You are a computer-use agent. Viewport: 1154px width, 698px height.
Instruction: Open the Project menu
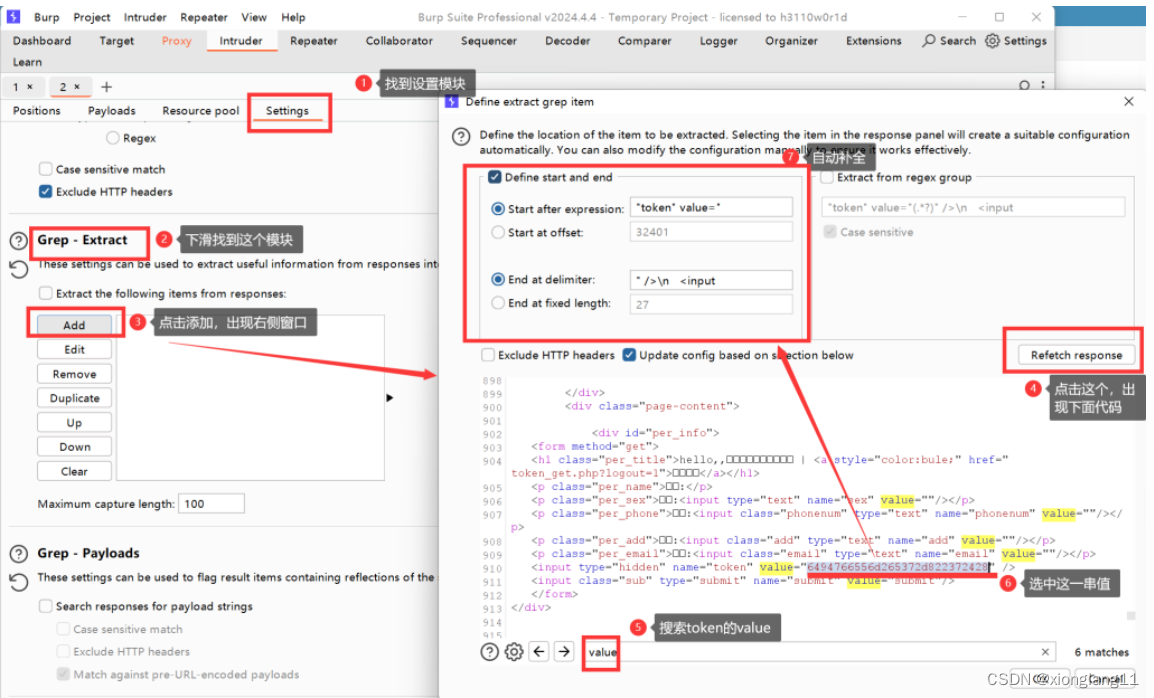point(92,17)
